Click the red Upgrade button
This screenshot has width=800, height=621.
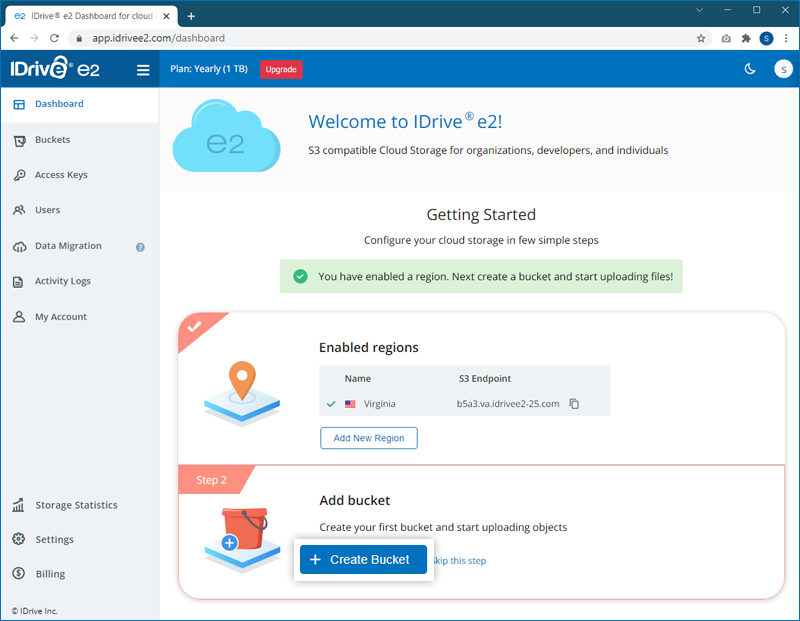coord(281,69)
